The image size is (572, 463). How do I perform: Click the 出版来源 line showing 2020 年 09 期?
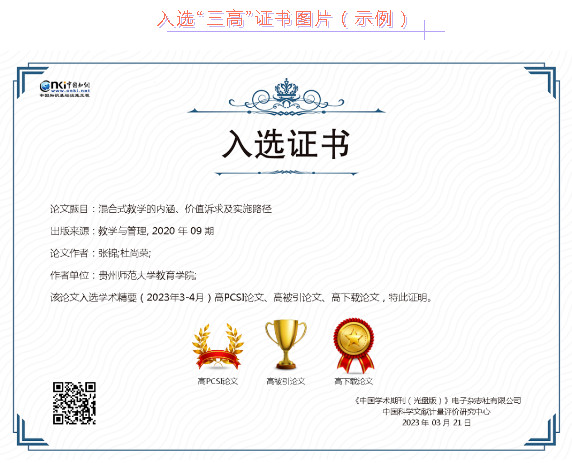[132, 231]
